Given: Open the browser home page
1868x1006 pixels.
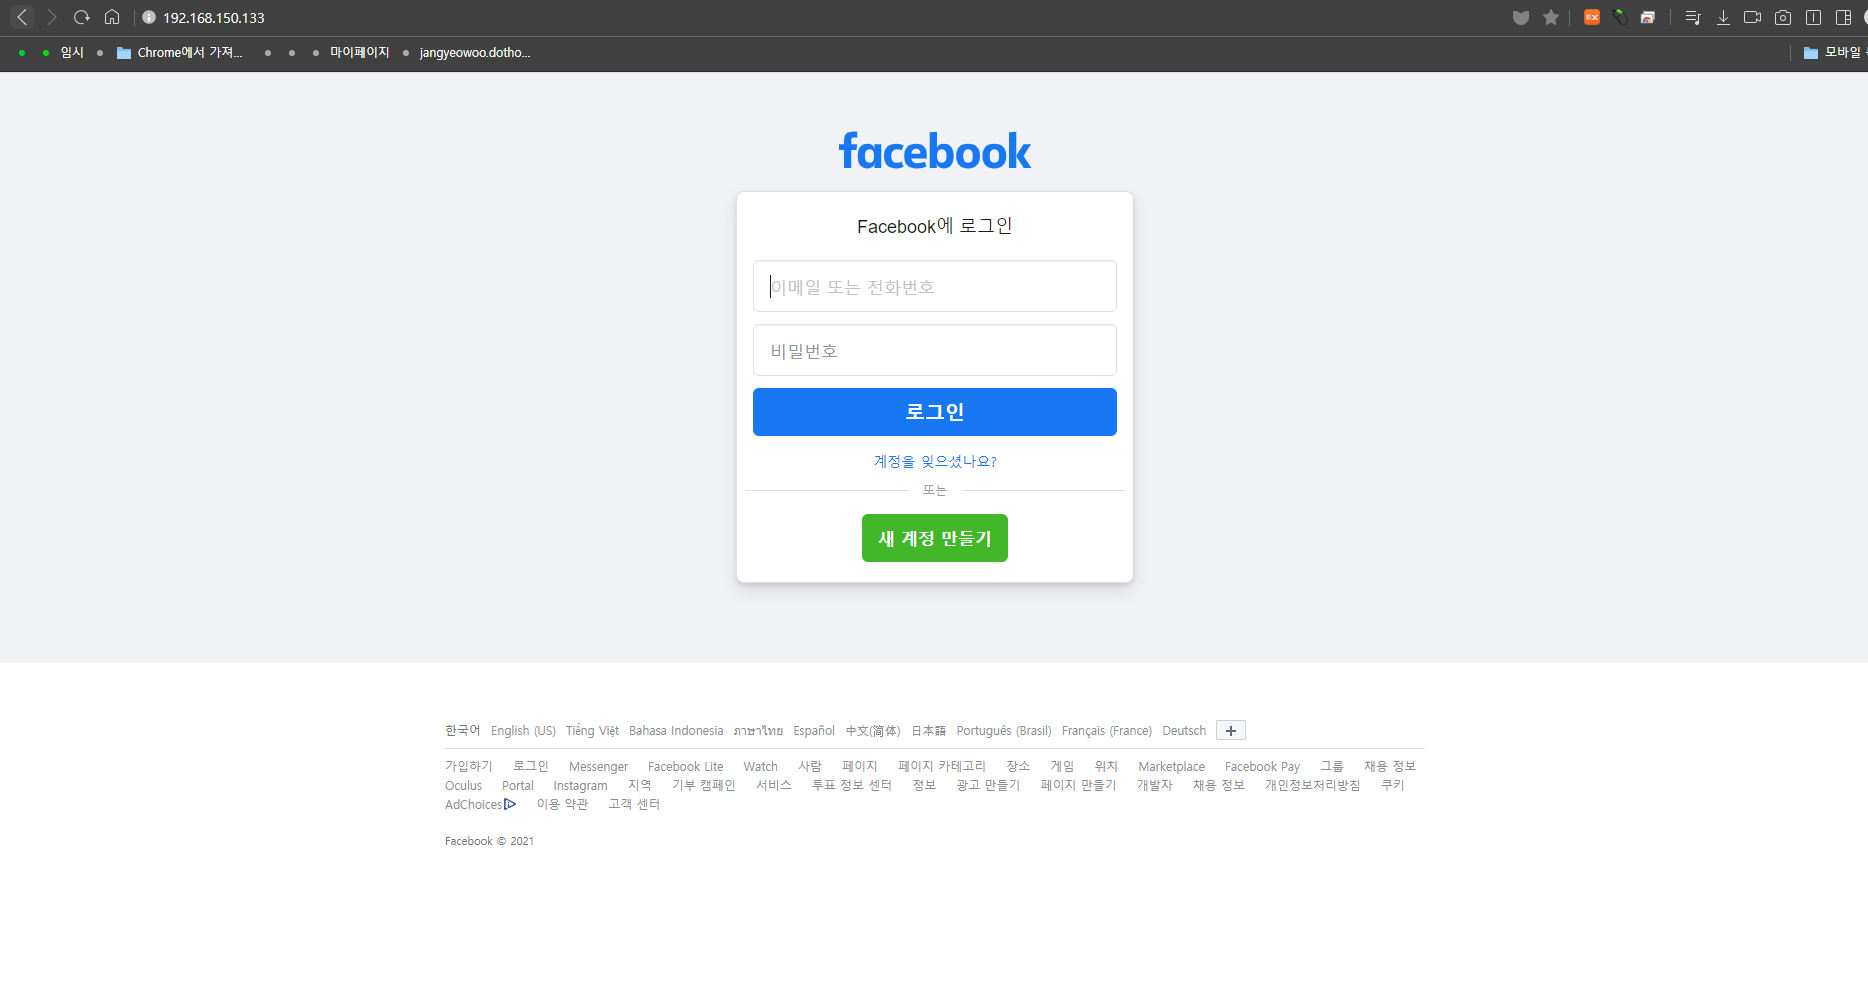Looking at the screenshot, I should click(112, 17).
